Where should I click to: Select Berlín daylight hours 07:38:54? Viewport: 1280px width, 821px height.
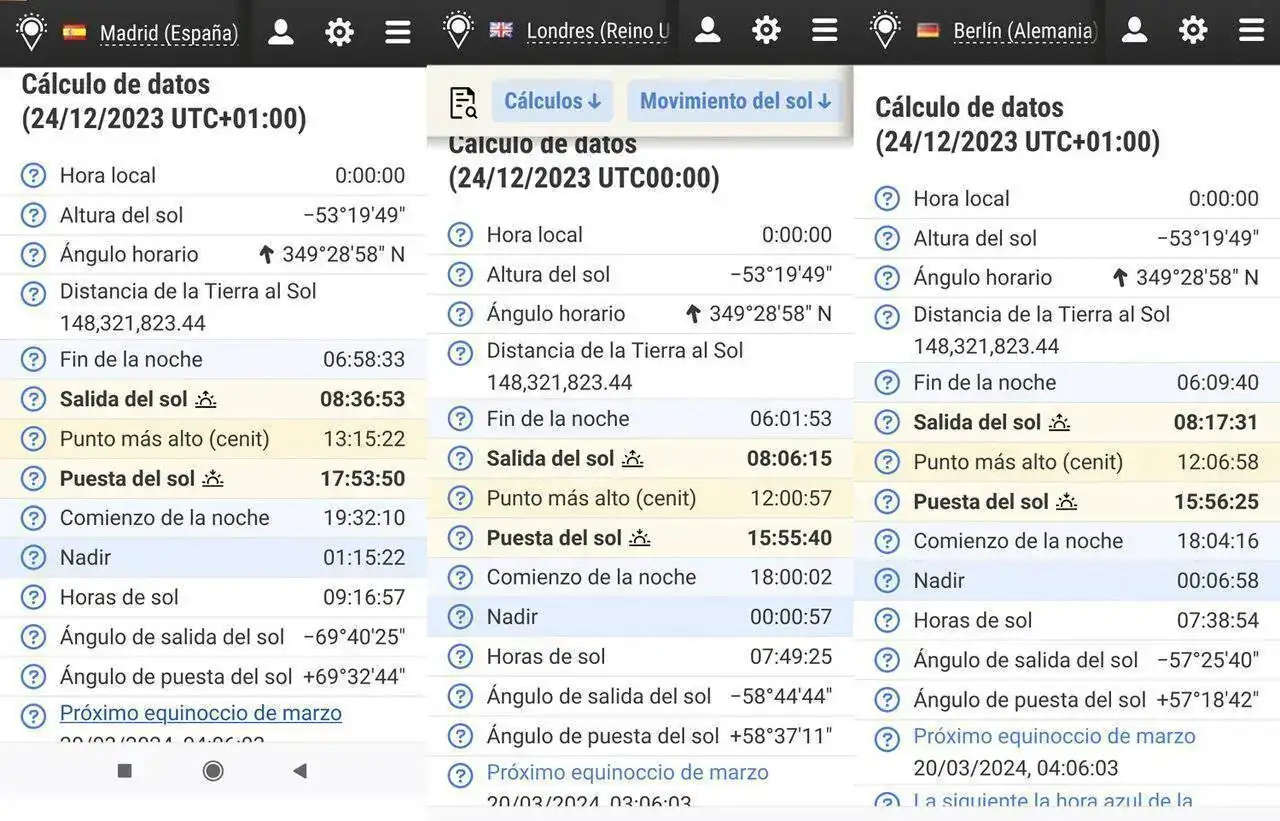1218,620
